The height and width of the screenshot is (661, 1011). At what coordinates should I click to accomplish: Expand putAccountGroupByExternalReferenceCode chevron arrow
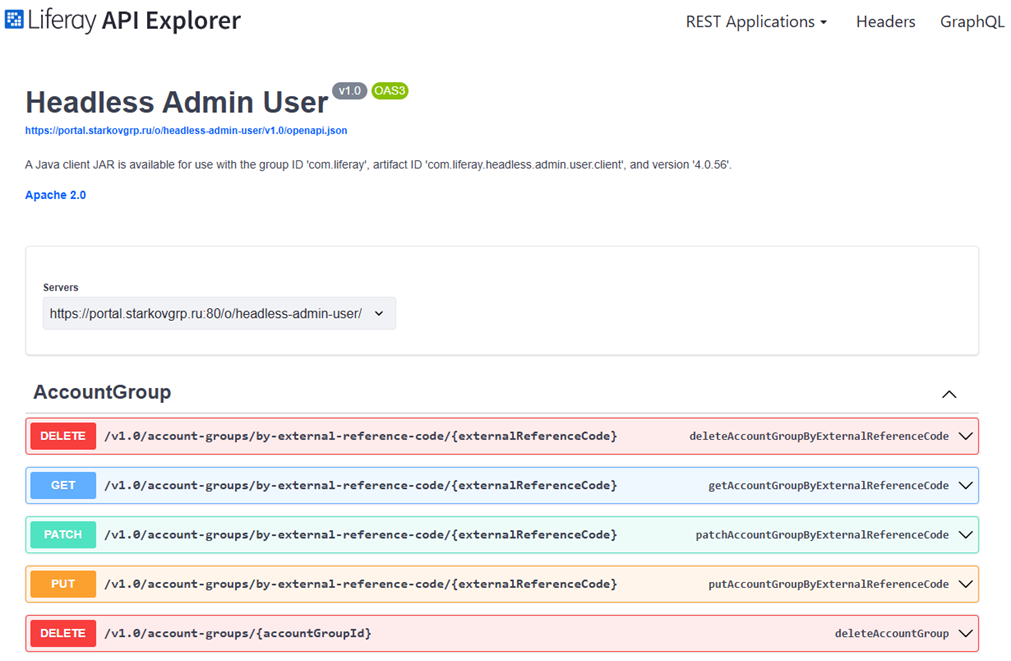click(965, 584)
